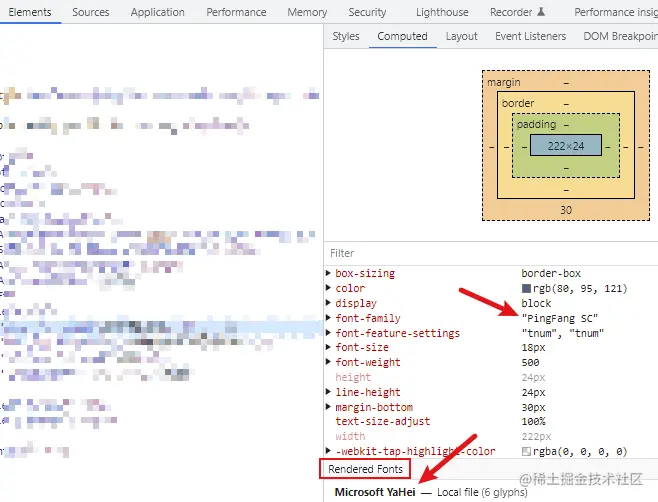
Task: Click the 500 font-weight value
Action: (530, 362)
